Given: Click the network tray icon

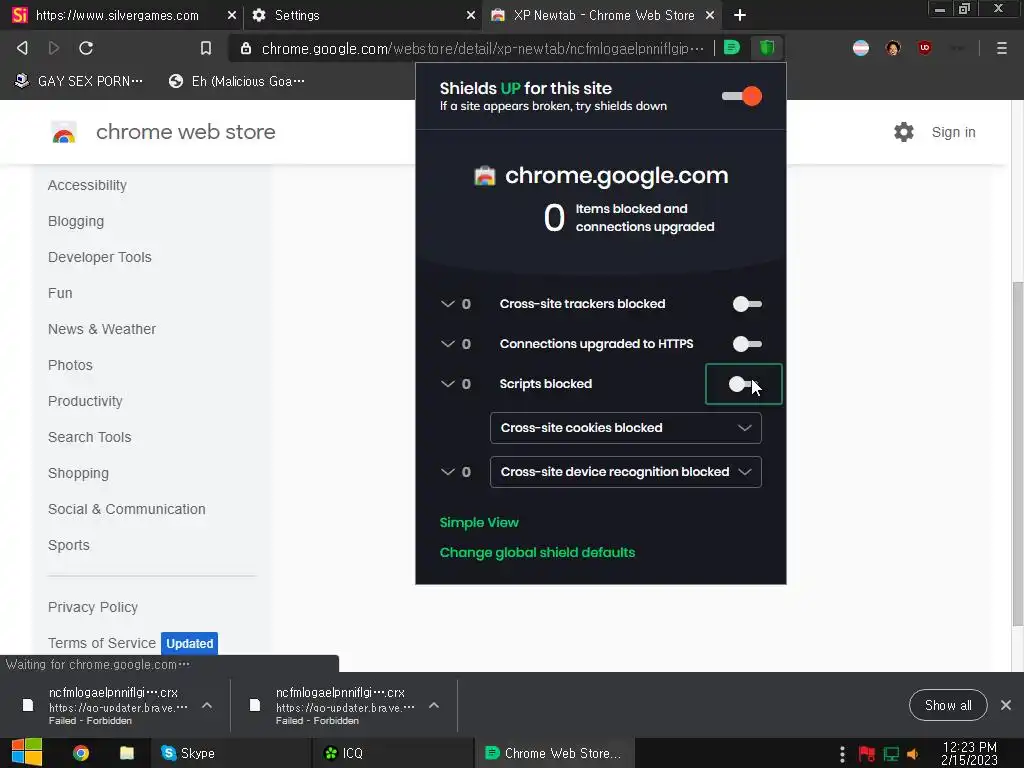Looking at the screenshot, I should point(891,754).
